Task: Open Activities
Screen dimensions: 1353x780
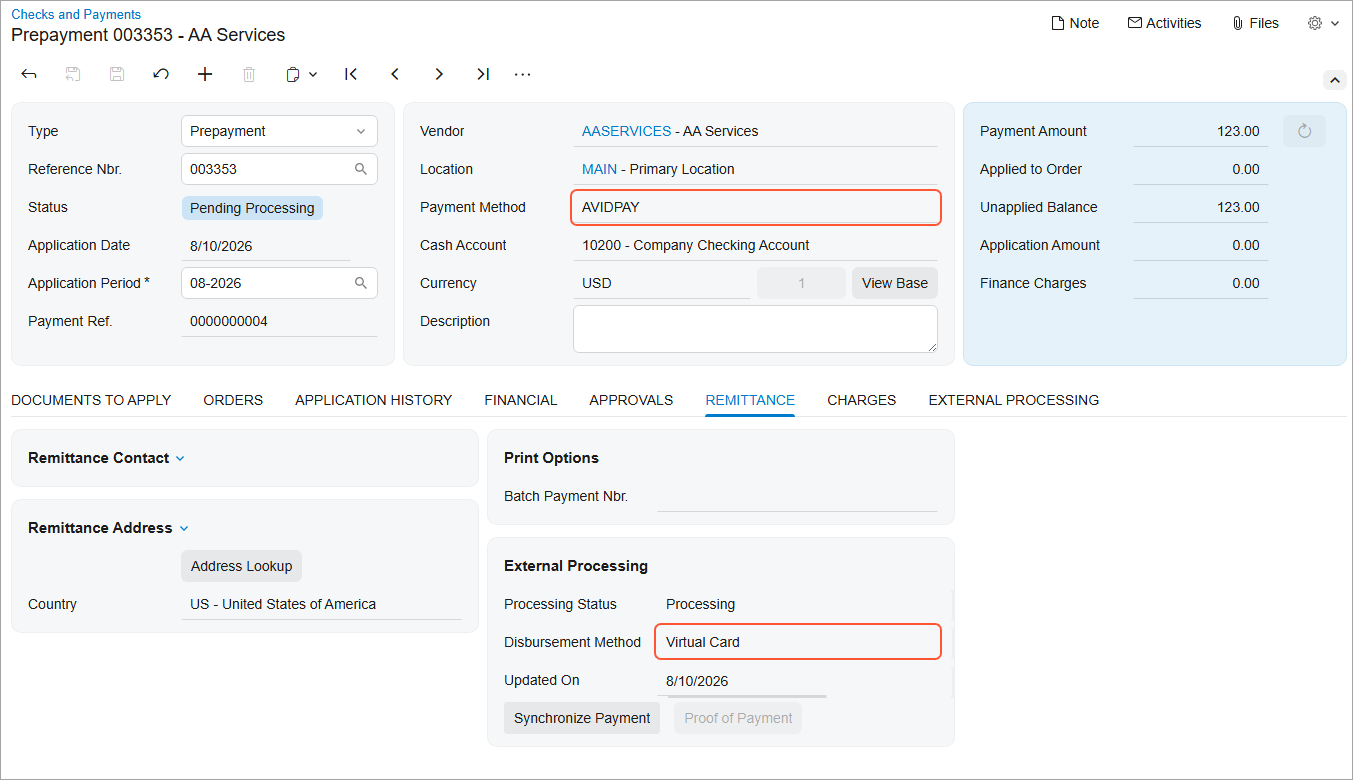Action: [1164, 23]
